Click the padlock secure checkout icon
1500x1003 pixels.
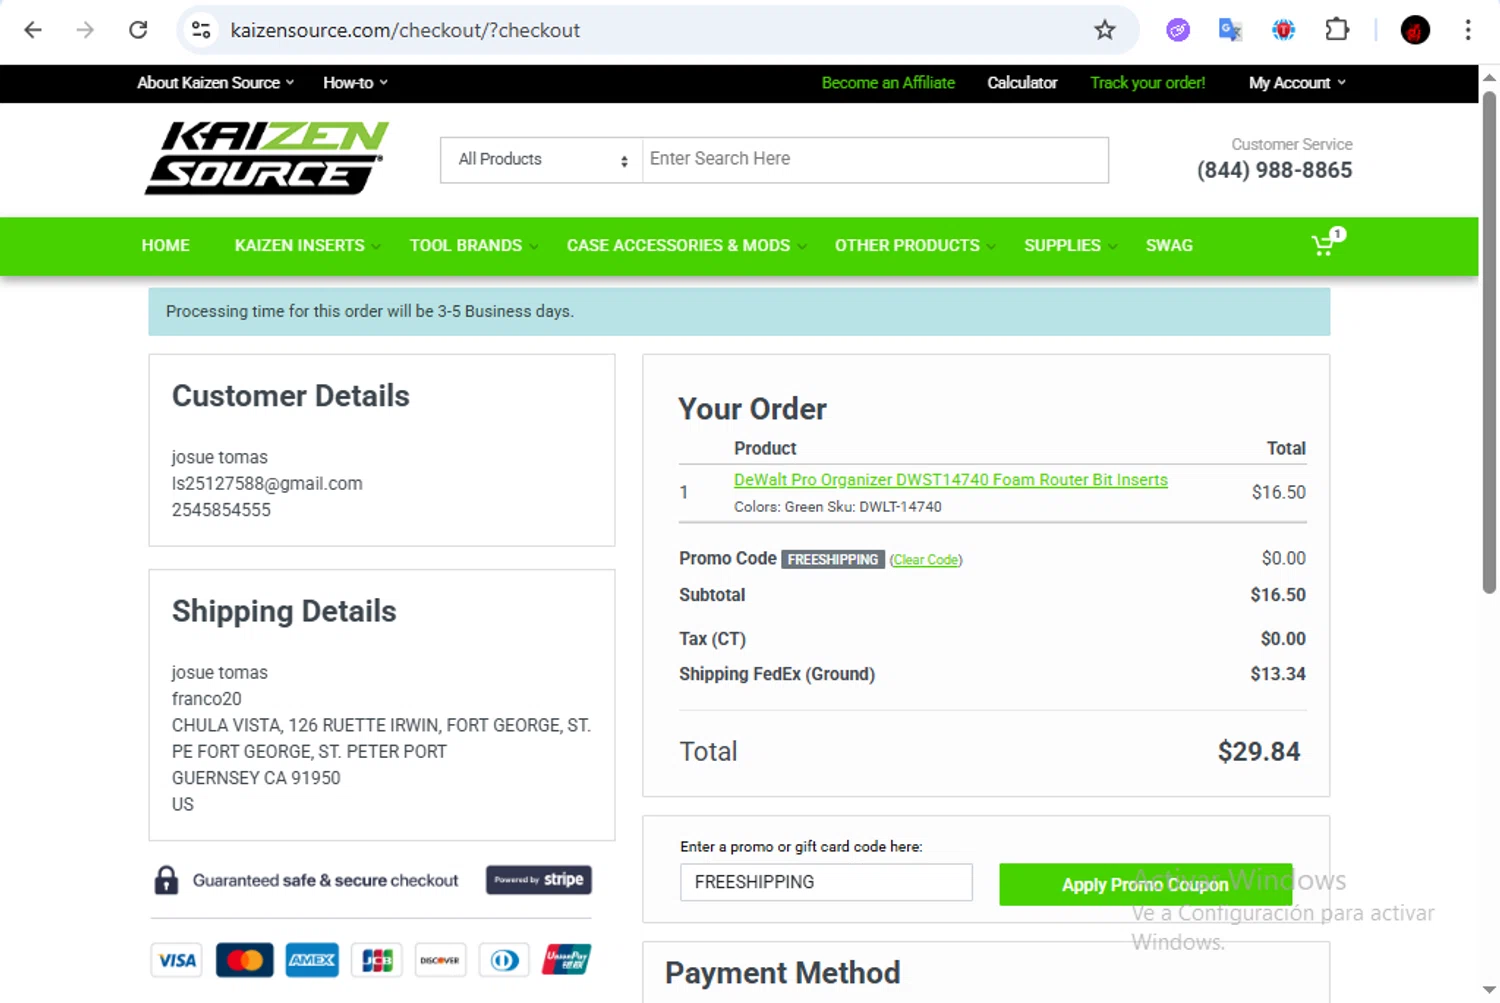point(166,880)
